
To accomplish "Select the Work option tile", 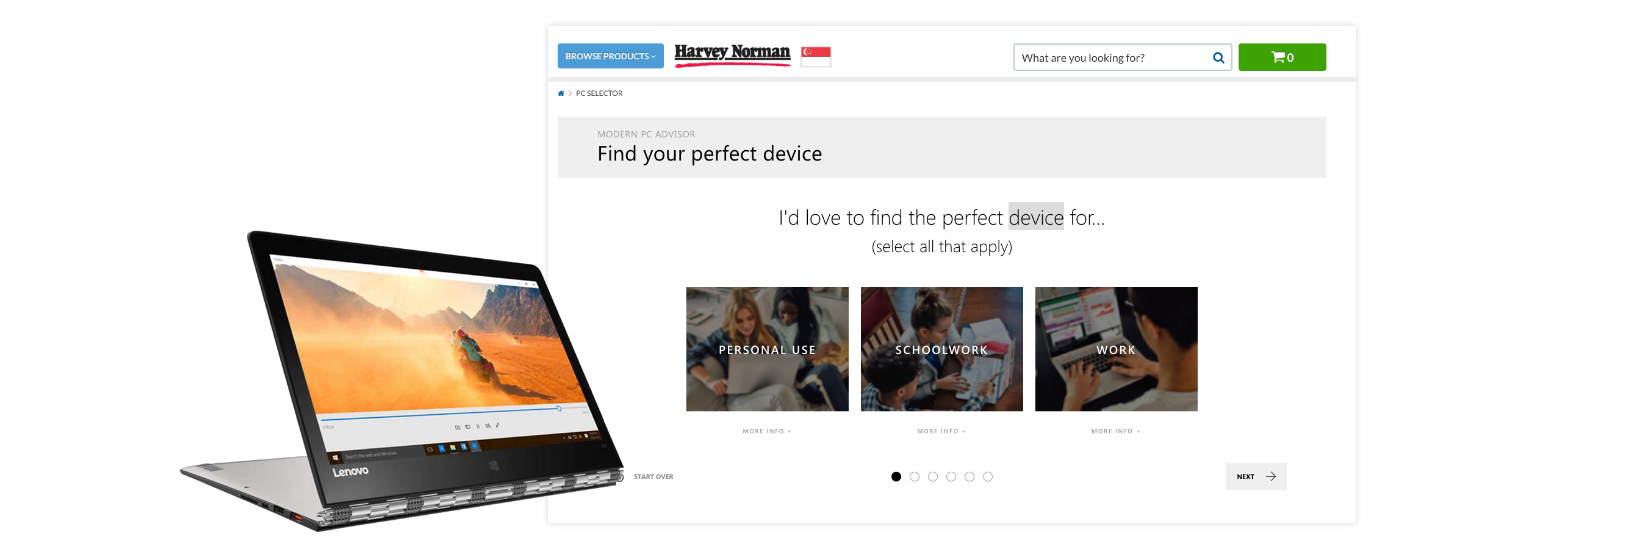I will [1116, 349].
